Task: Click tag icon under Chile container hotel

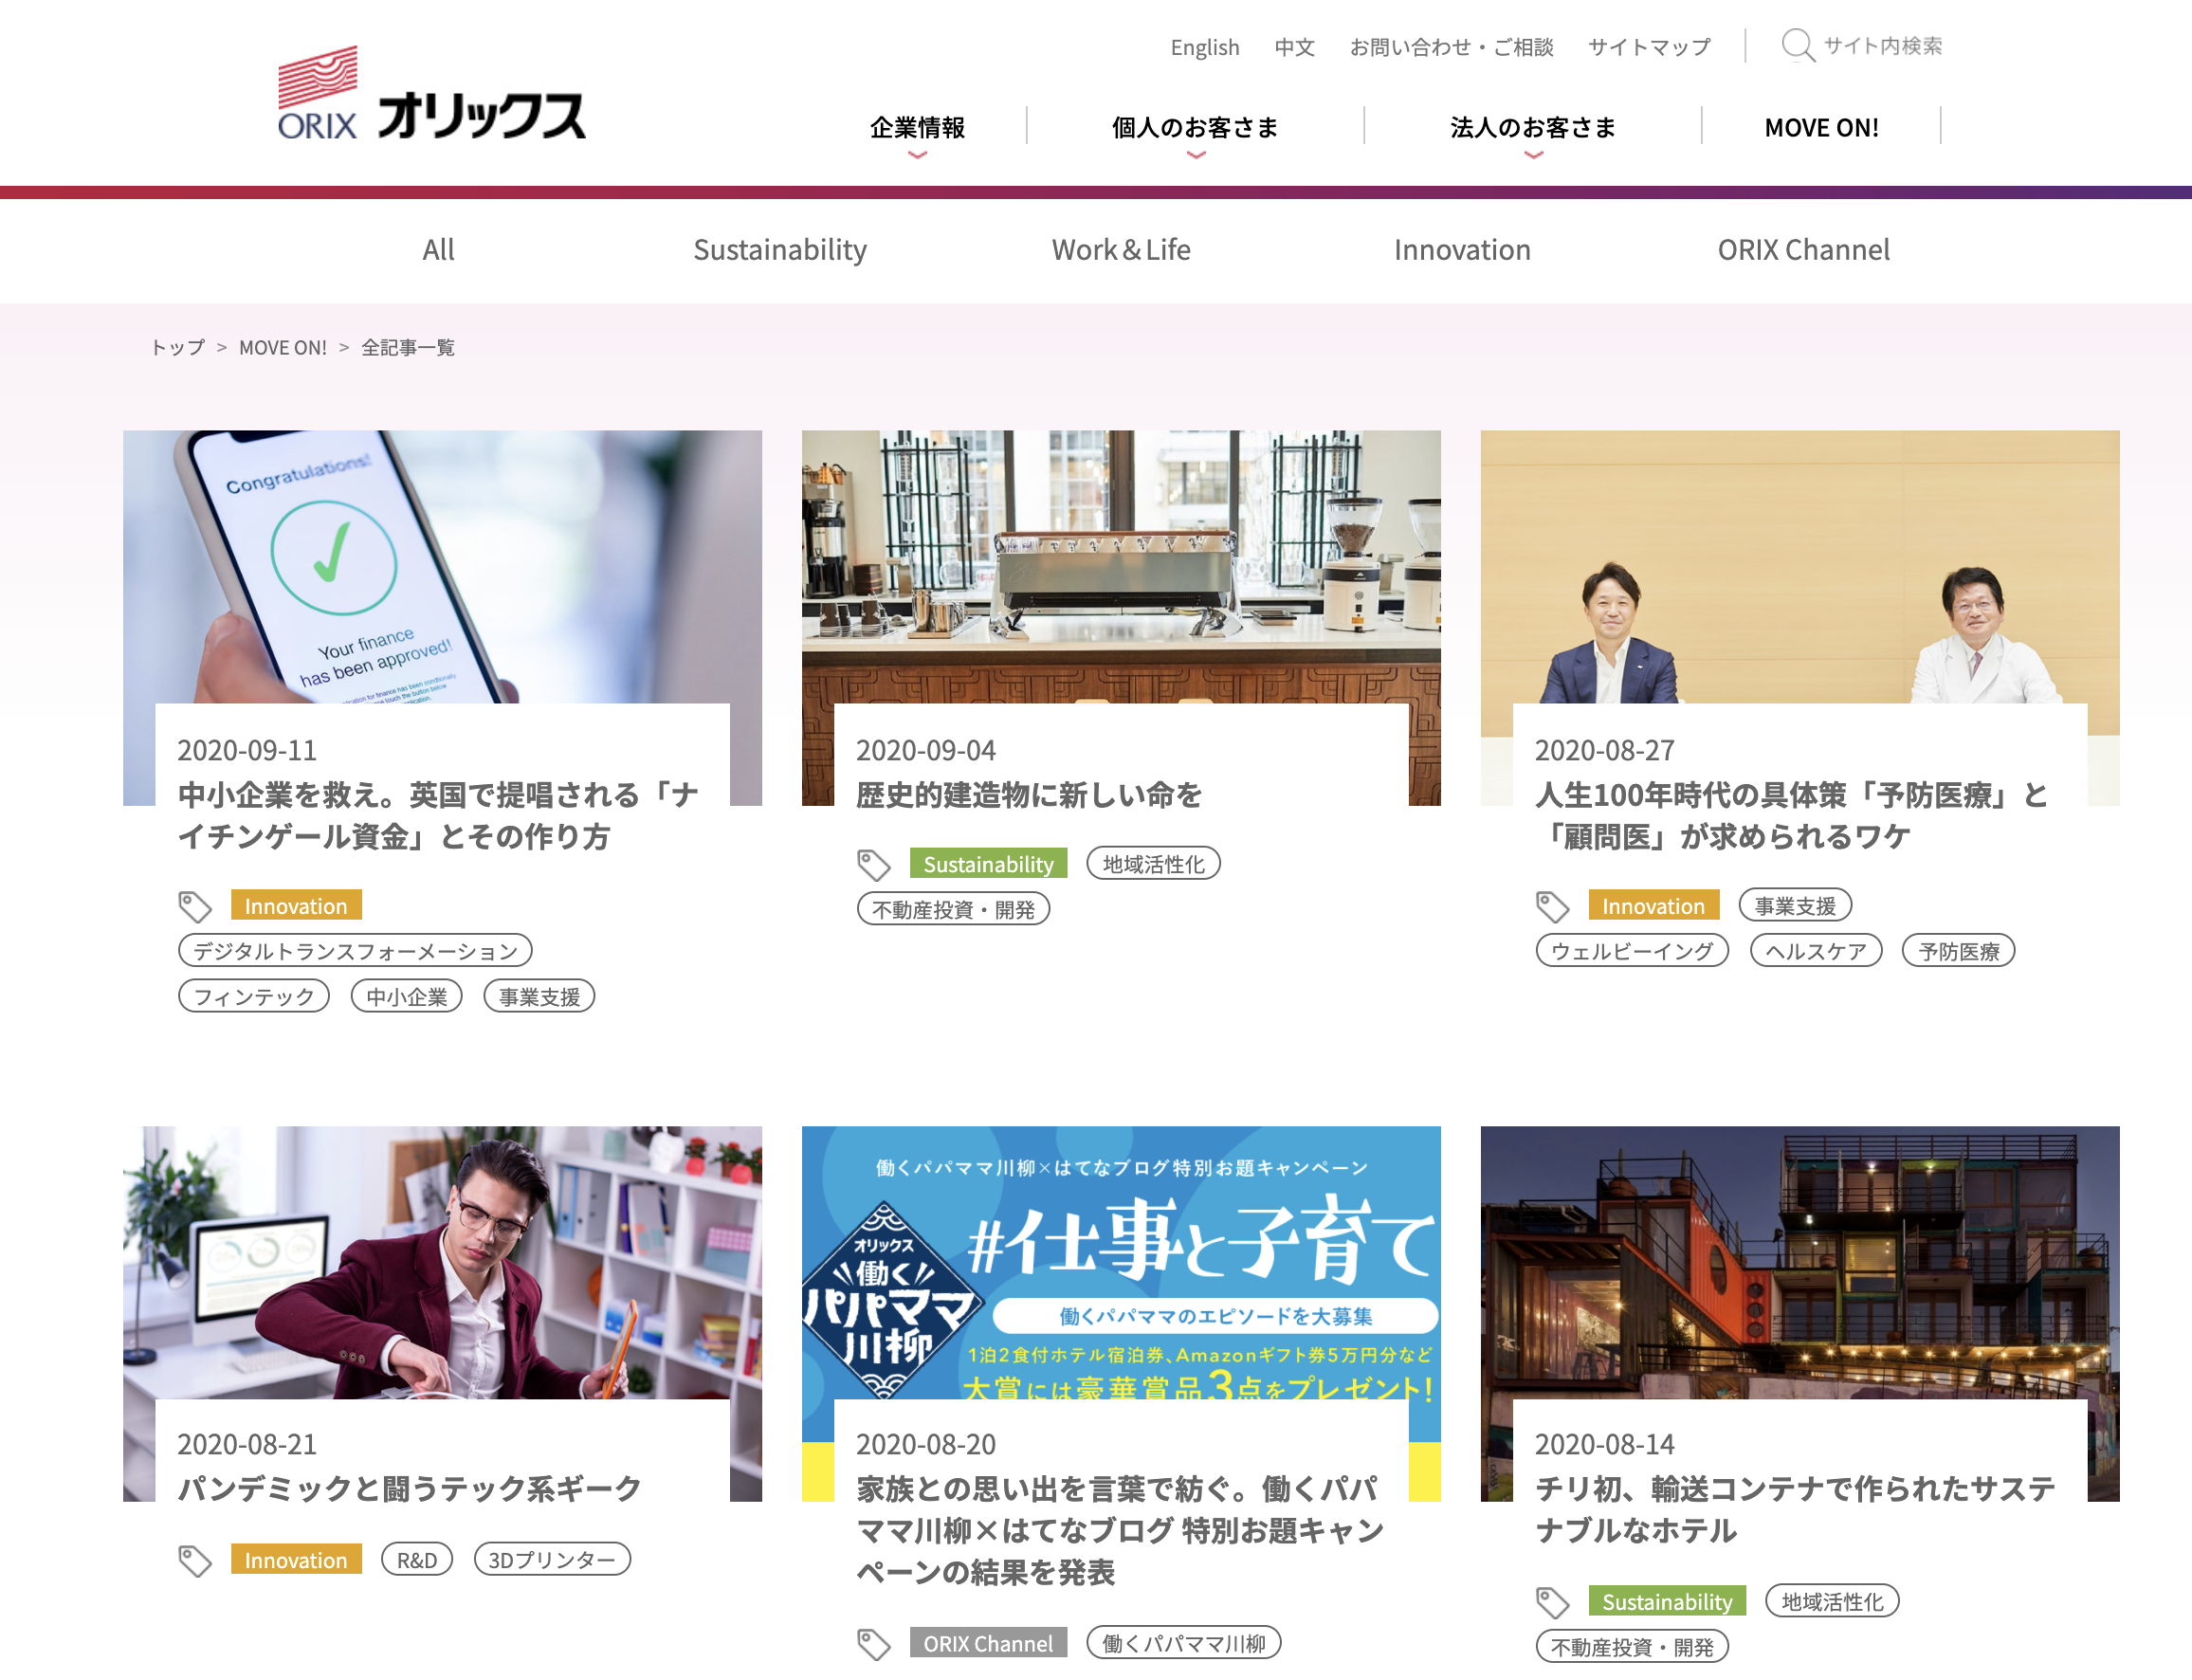Action: tap(1552, 1602)
